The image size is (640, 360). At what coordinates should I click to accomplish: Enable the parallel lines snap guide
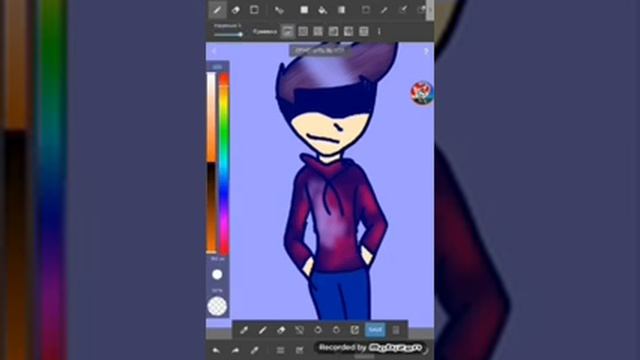(303, 31)
